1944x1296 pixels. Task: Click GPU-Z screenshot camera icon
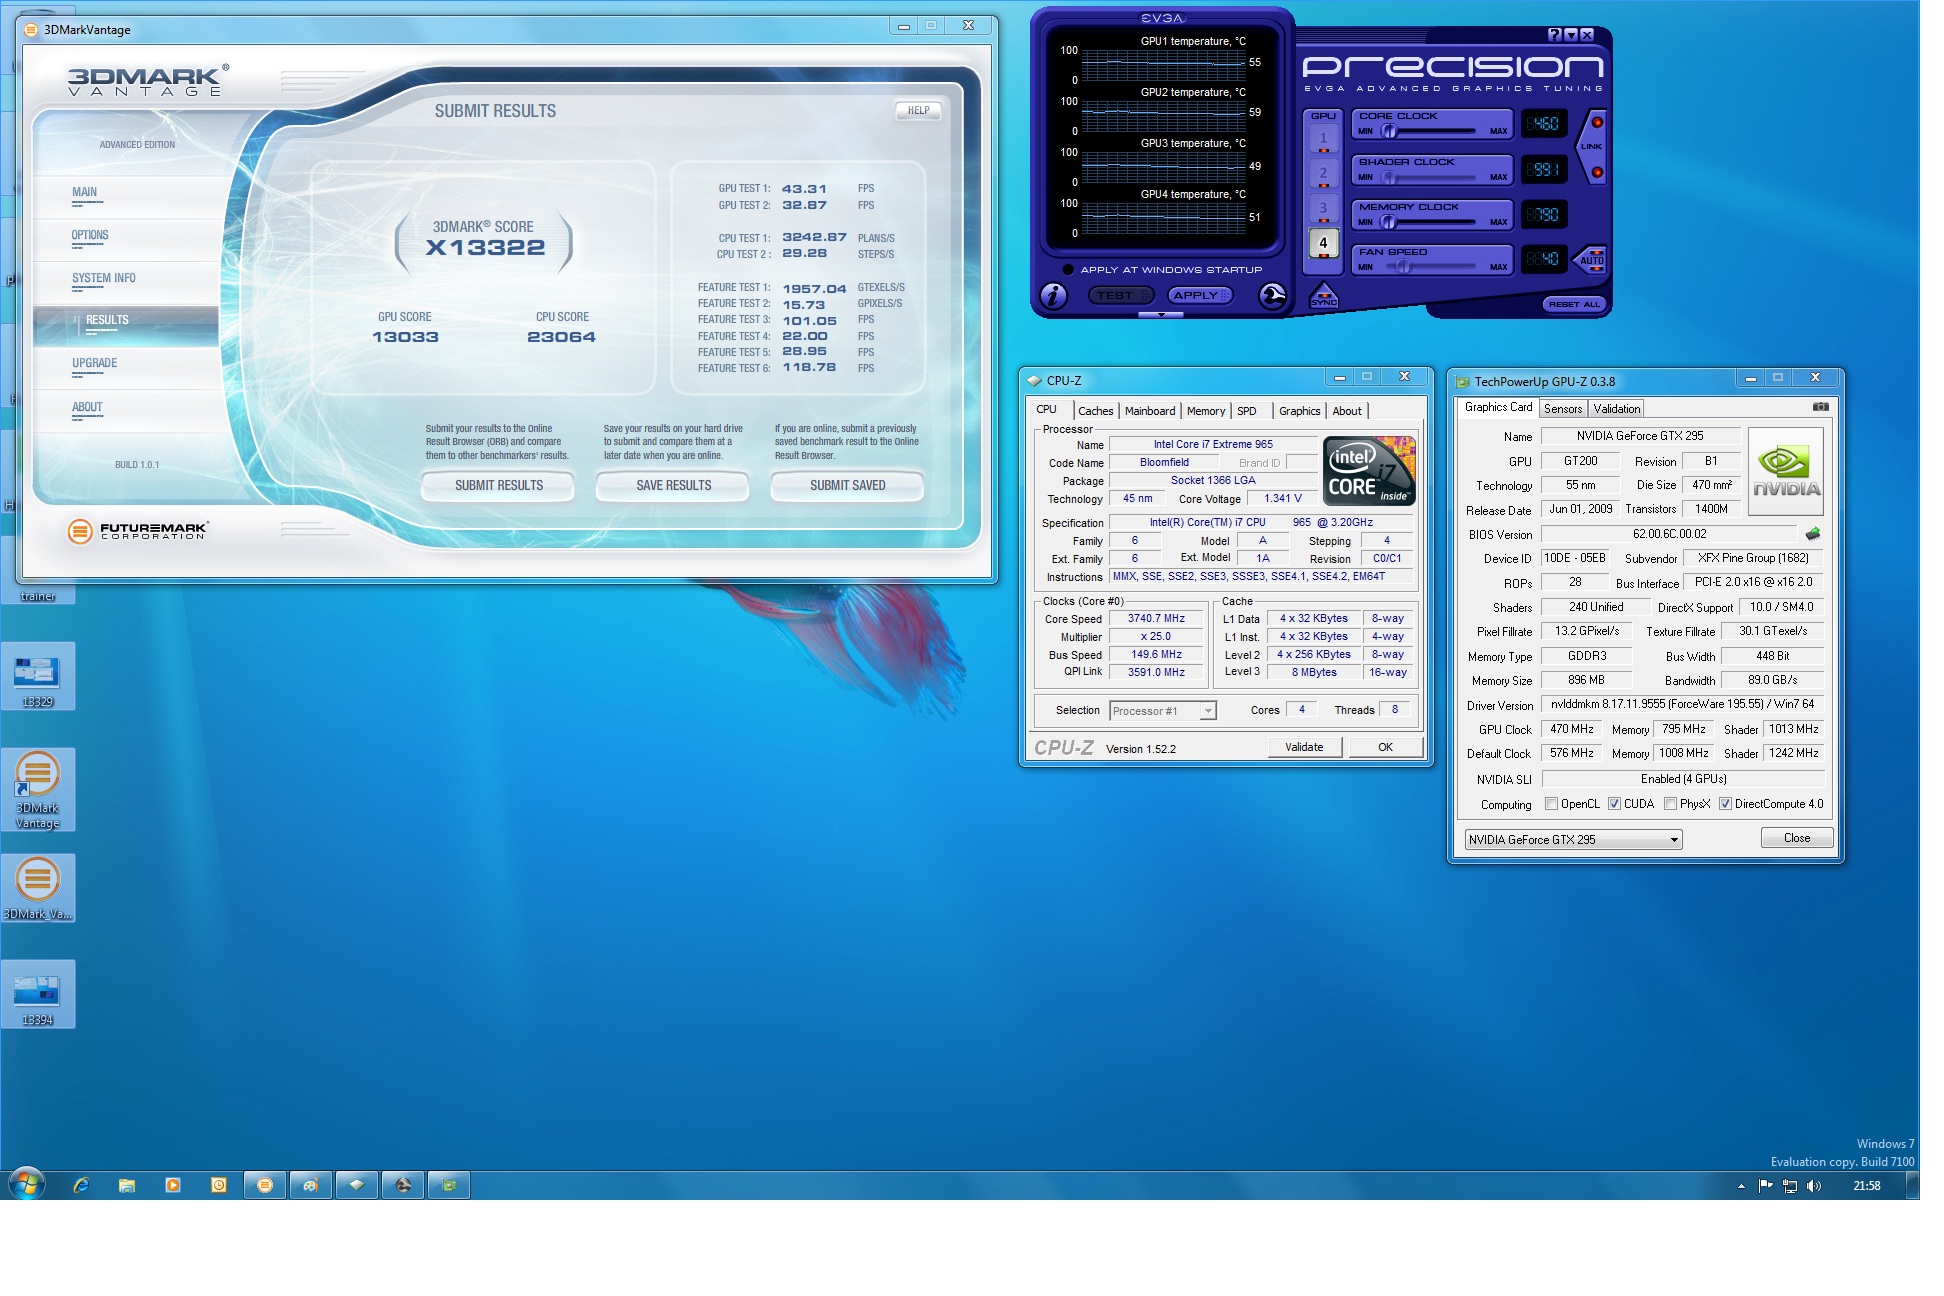[x=1820, y=407]
